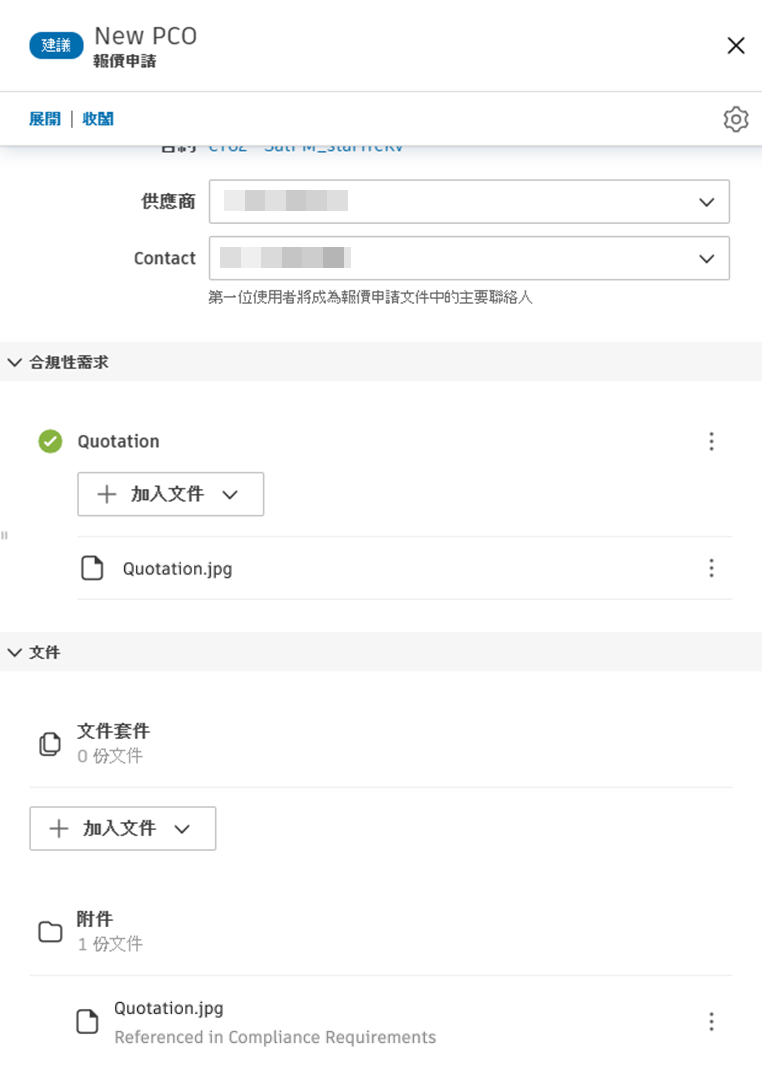The image size is (762, 1067).
Task: Click the settings gear icon
Action: click(735, 118)
